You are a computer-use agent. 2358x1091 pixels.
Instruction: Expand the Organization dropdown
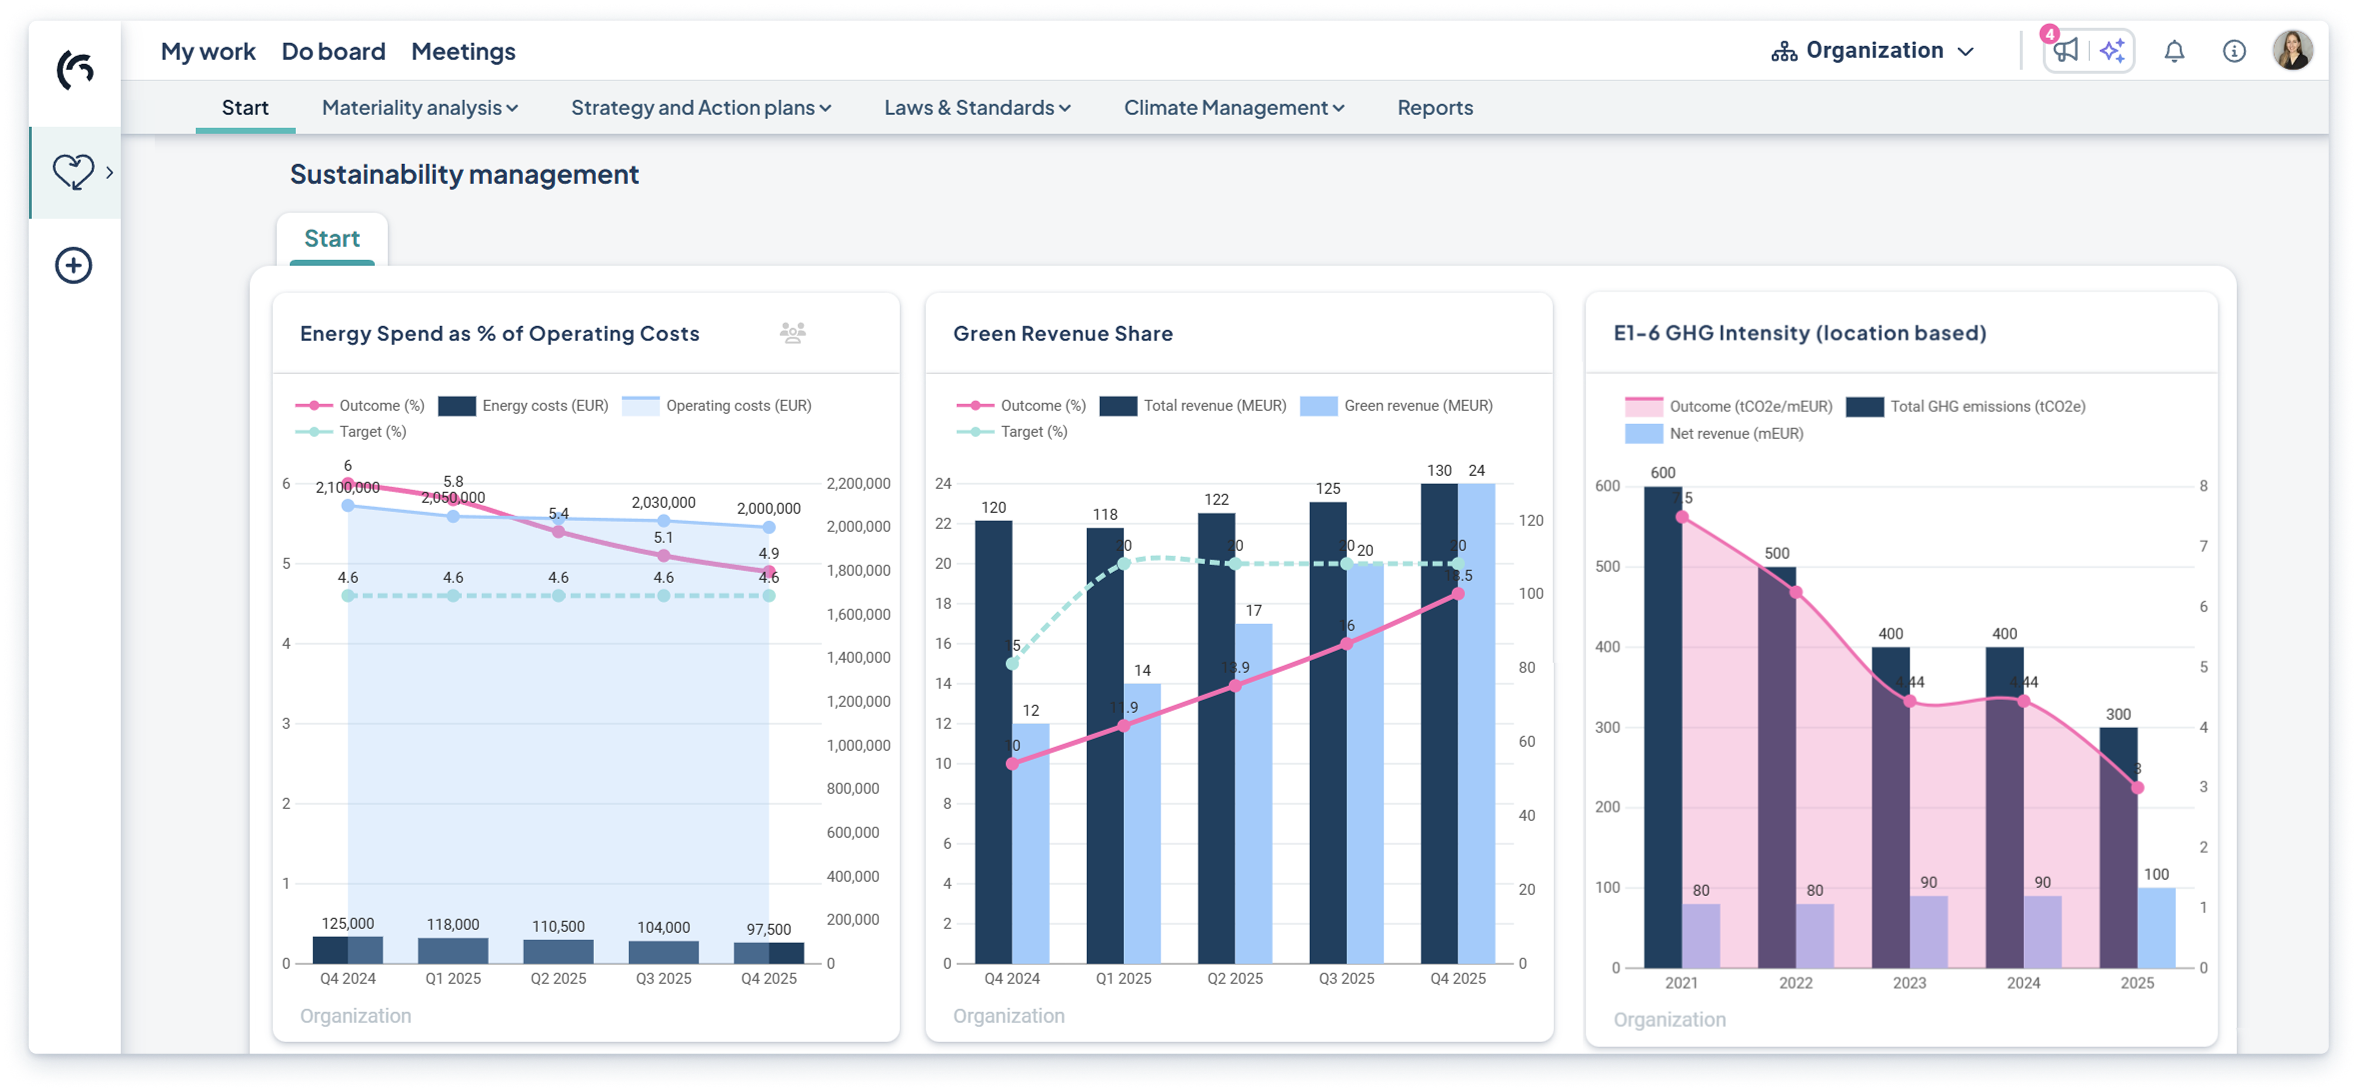pyautogui.click(x=1873, y=51)
